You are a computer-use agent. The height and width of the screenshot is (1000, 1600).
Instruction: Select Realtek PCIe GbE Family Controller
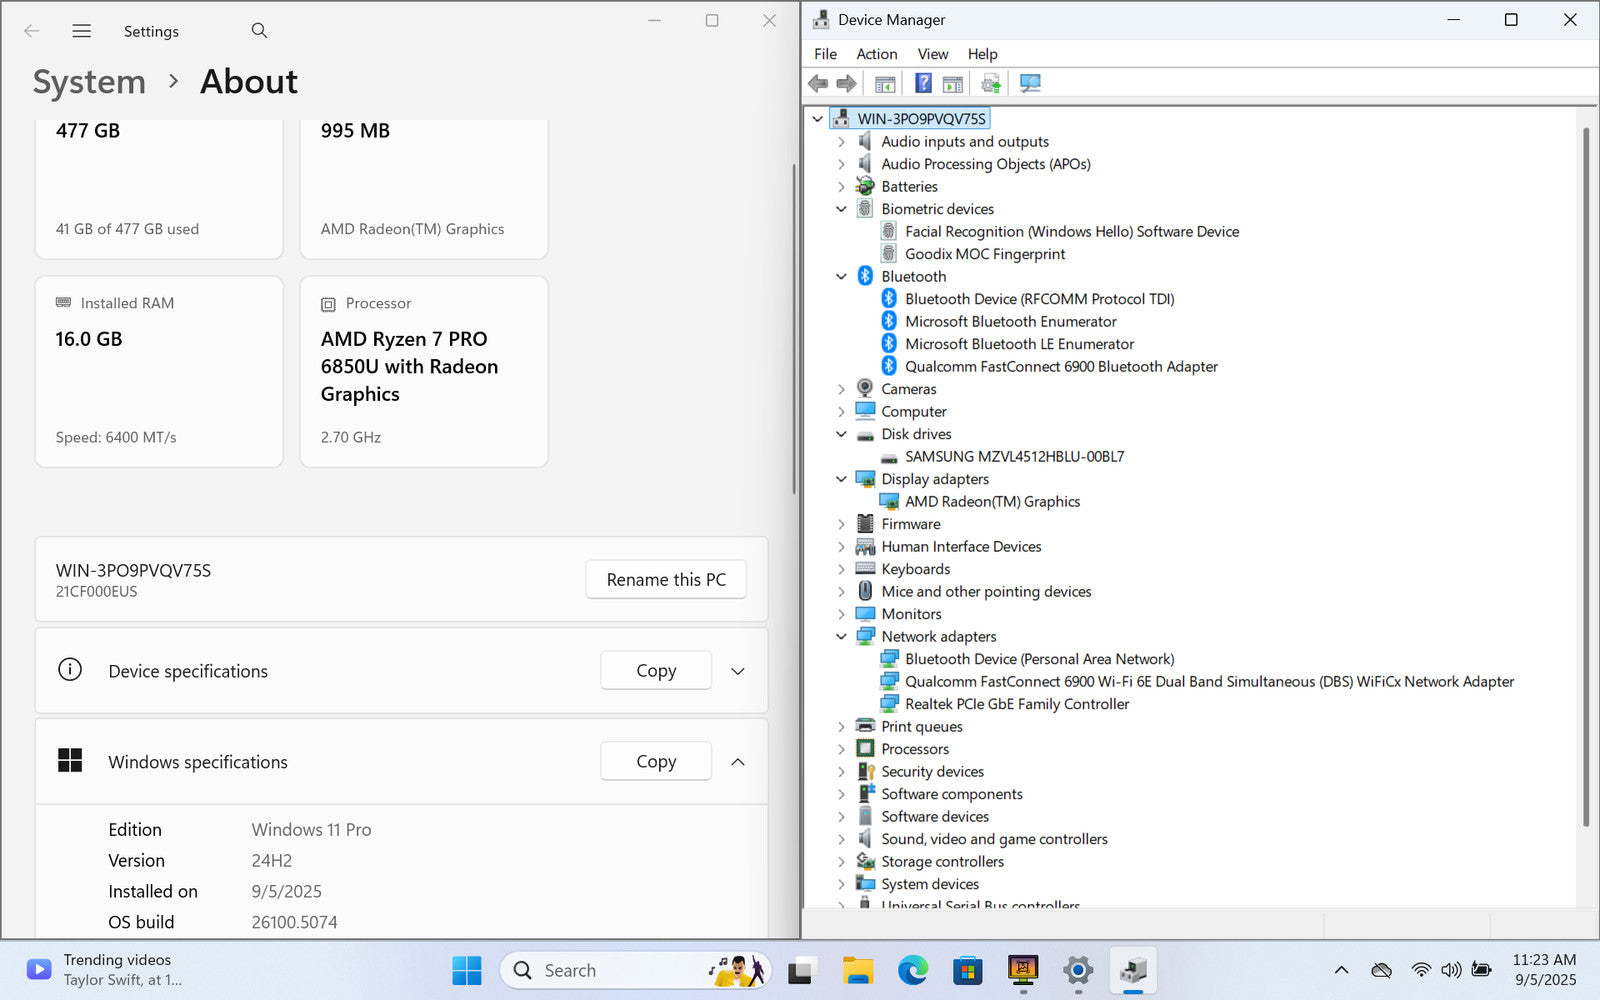click(x=1016, y=704)
